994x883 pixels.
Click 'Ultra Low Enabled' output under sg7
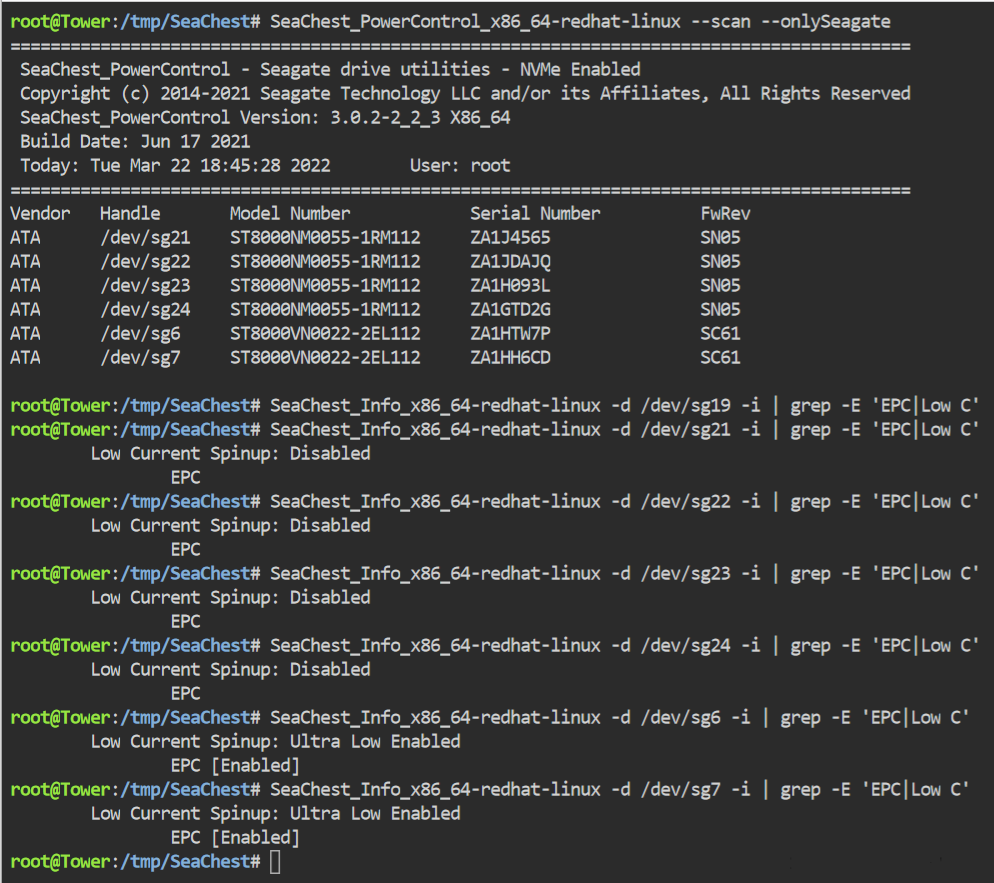tap(375, 814)
